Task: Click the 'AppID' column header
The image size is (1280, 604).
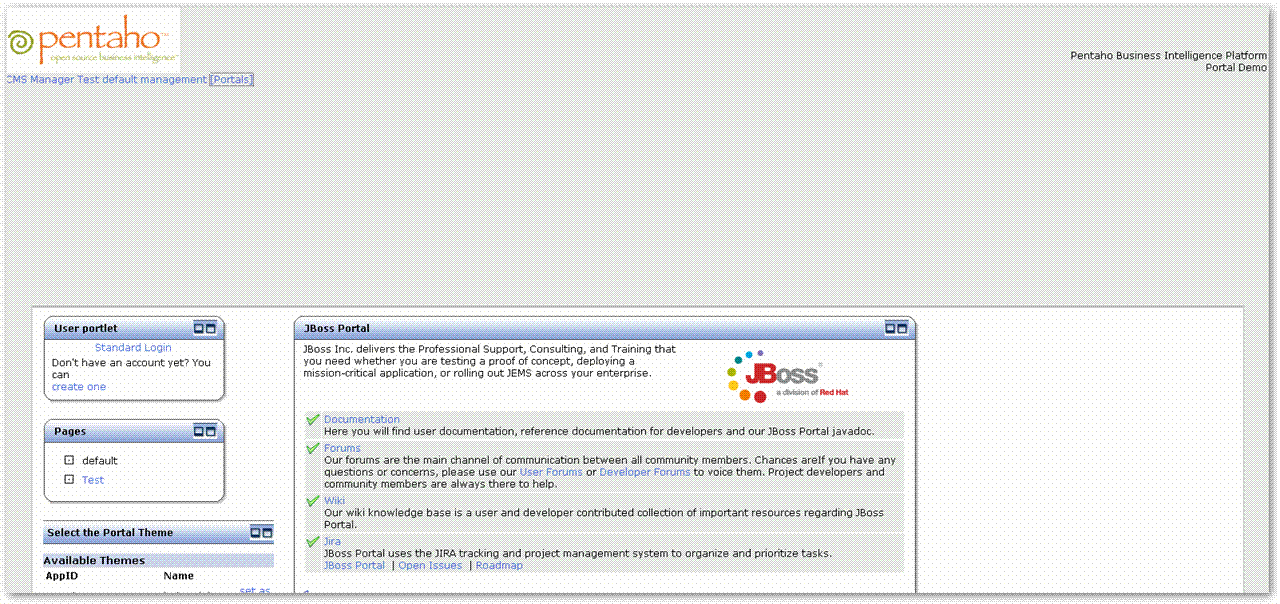Action: pos(62,576)
